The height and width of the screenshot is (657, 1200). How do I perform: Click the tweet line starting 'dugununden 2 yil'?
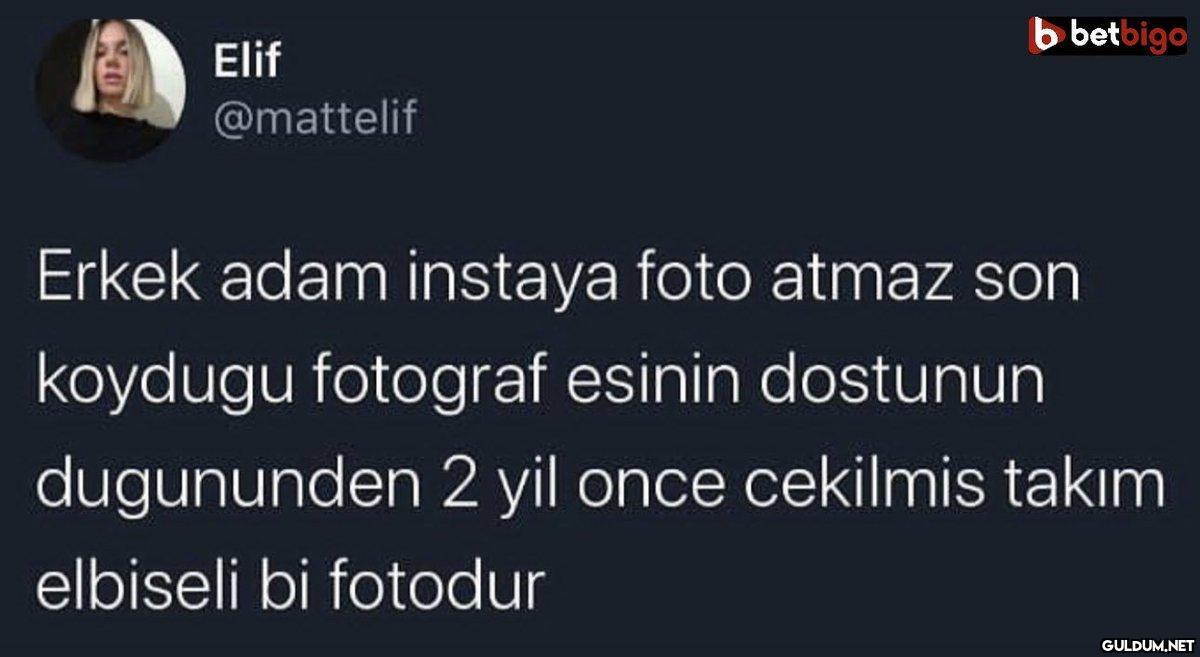[x=601, y=486]
